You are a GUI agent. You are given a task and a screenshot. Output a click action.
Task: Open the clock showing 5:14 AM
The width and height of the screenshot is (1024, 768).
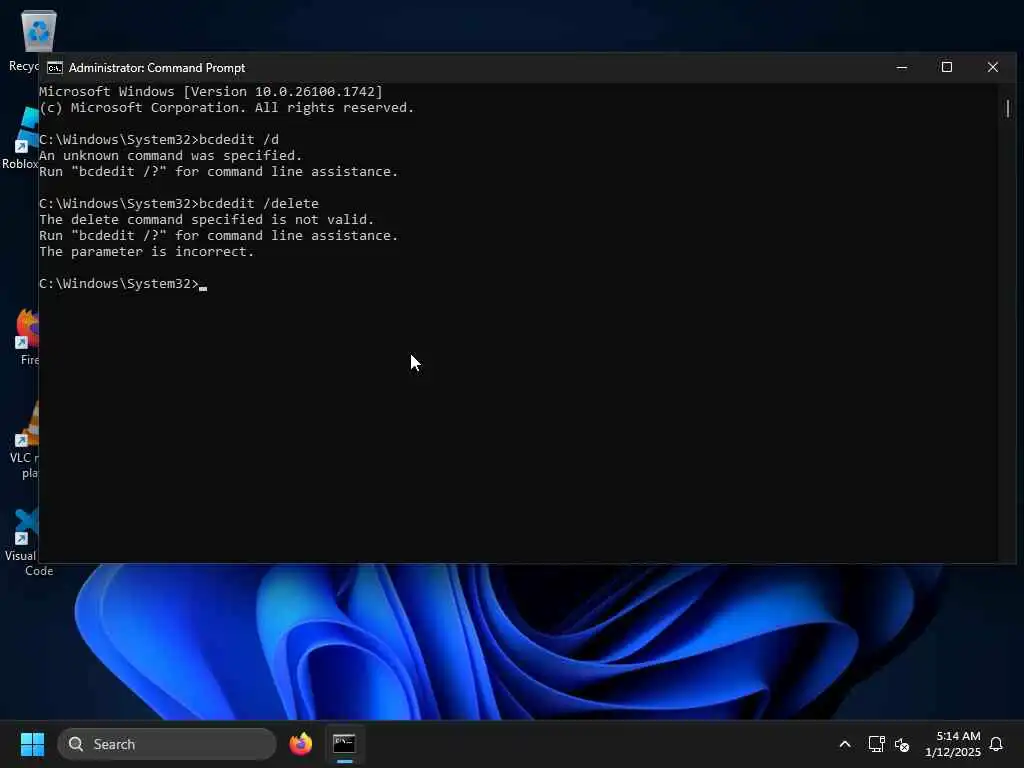coord(953,744)
